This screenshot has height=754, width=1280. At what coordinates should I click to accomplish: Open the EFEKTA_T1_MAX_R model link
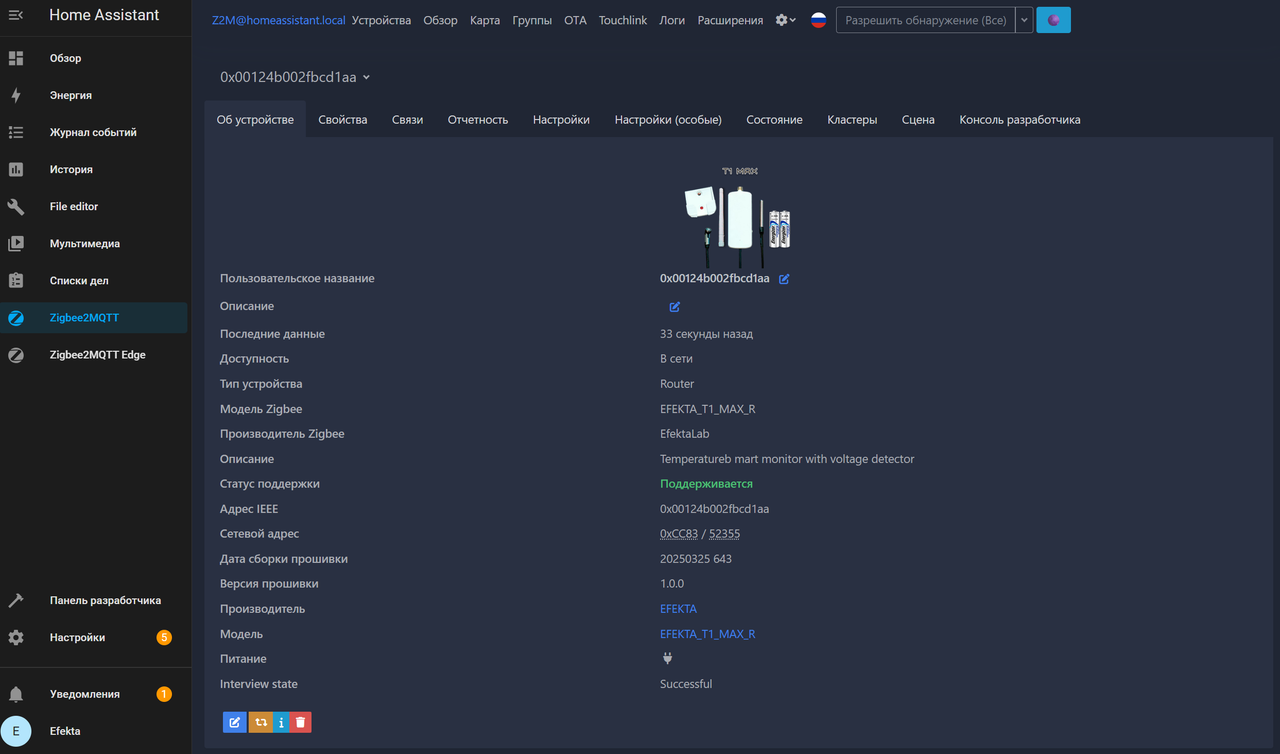[x=707, y=634]
